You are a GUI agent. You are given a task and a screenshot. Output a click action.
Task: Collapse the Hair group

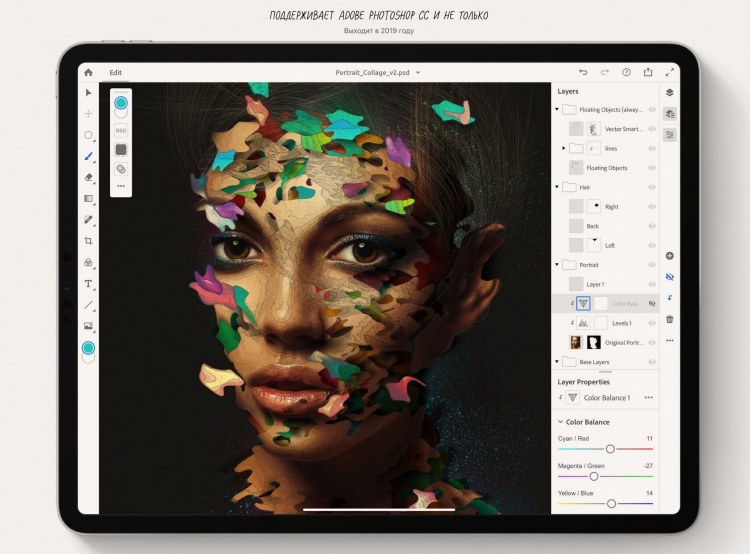557,187
